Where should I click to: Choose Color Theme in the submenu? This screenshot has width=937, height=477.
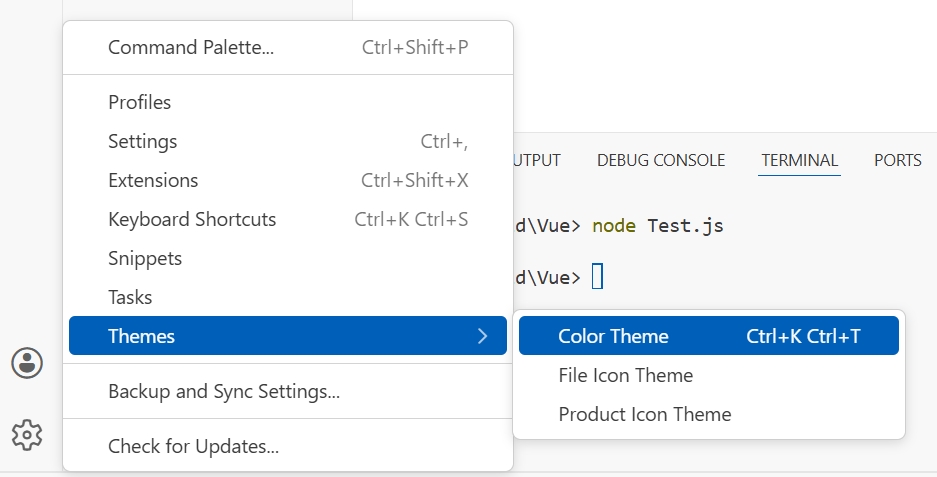(x=613, y=336)
